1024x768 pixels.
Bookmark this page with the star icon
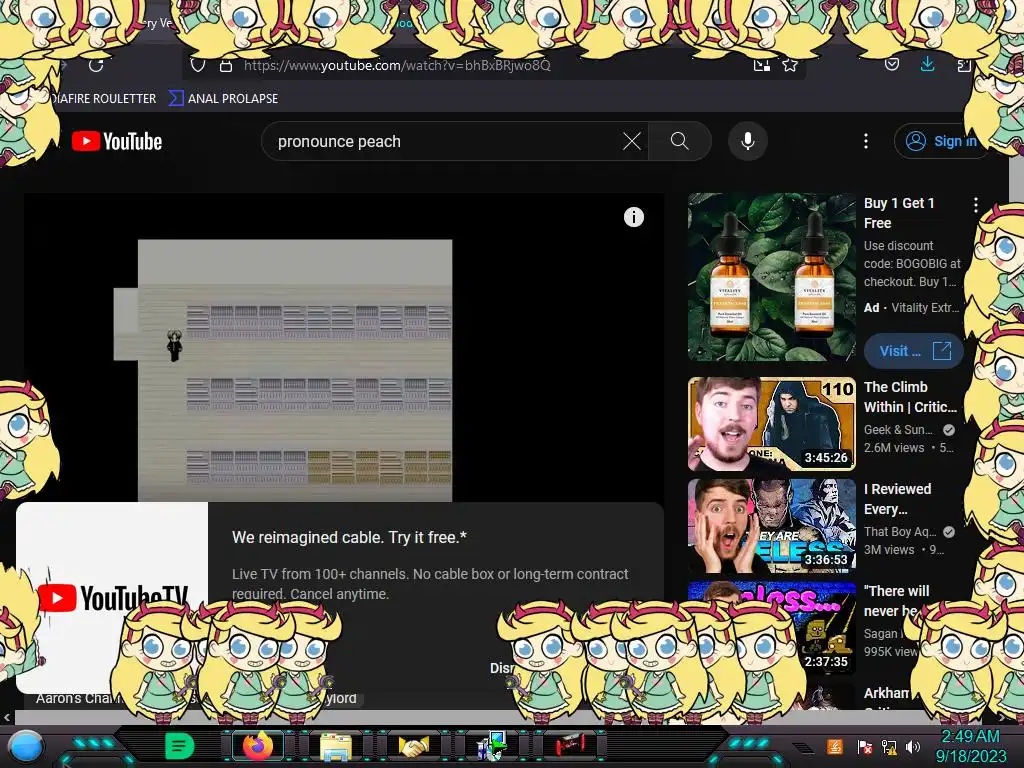790,65
